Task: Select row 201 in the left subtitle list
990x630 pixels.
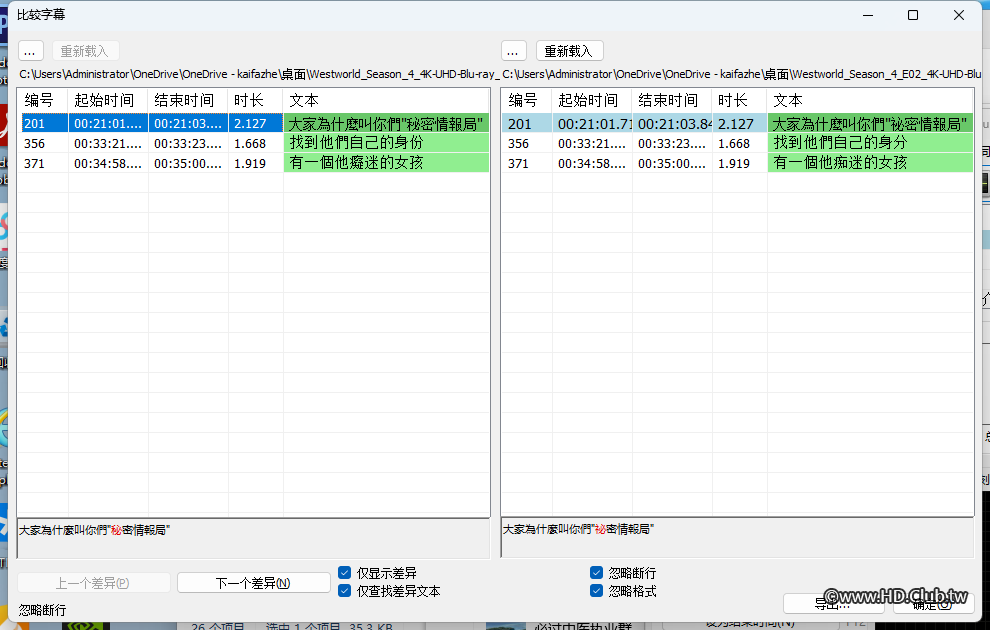Action: [x=253, y=123]
